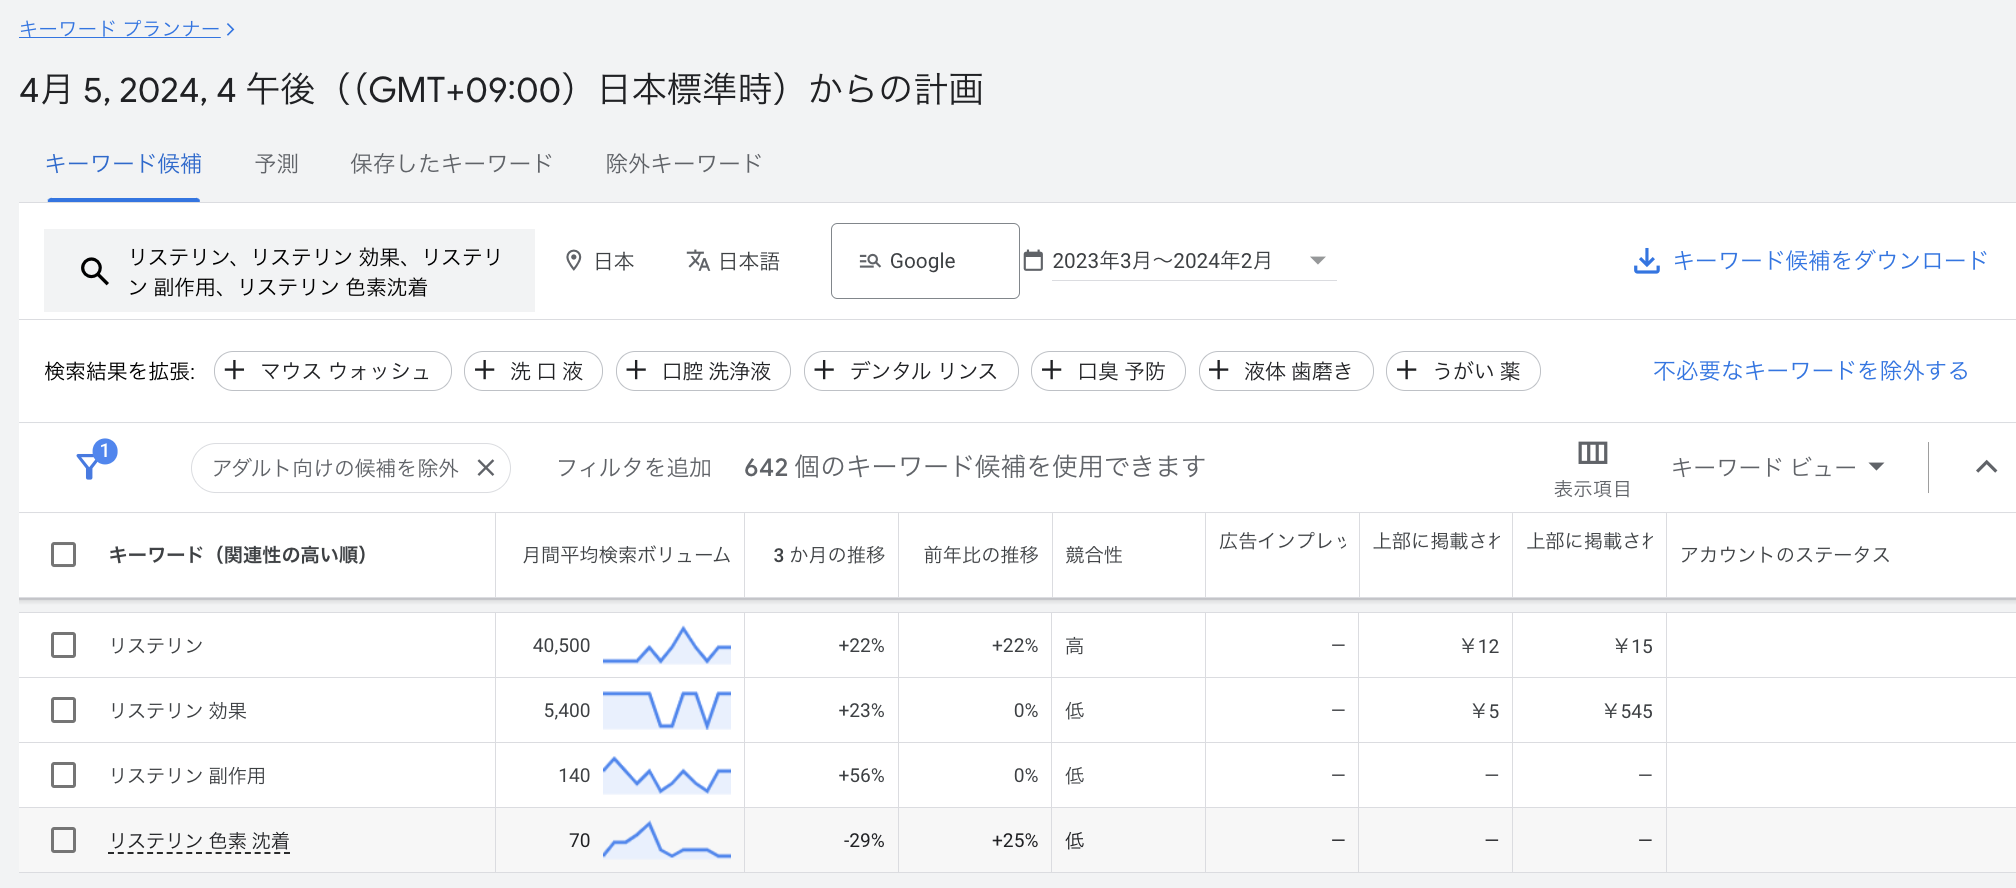Switch to the 予測 tab

pos(277,163)
